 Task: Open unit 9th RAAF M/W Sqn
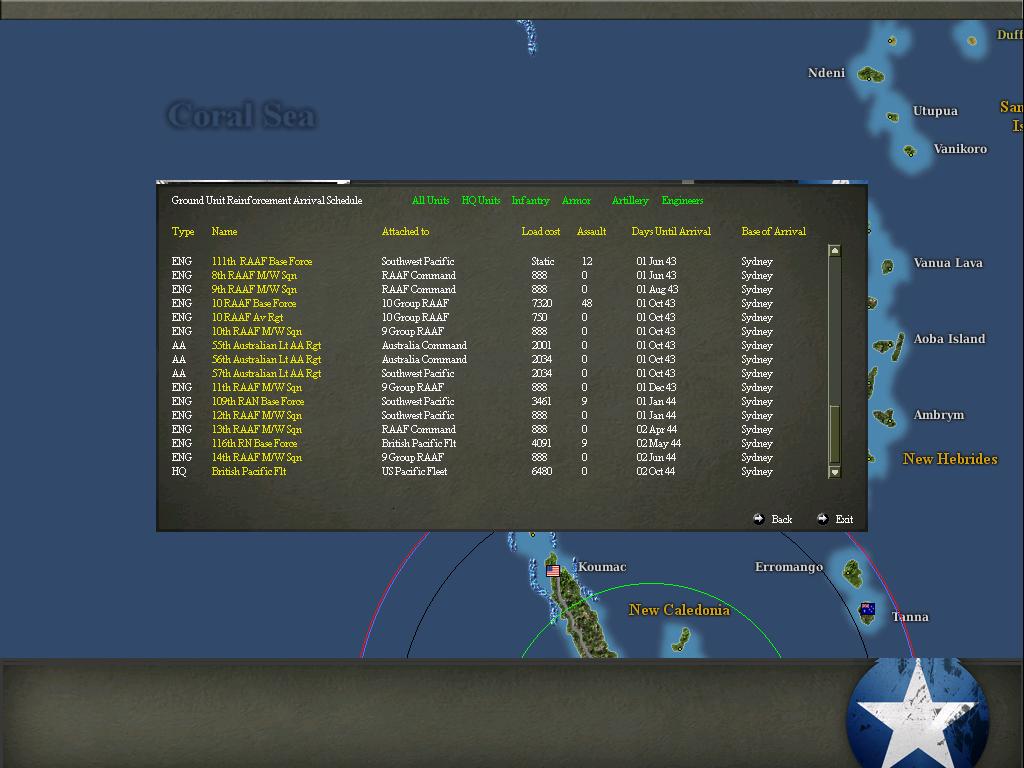tap(254, 289)
